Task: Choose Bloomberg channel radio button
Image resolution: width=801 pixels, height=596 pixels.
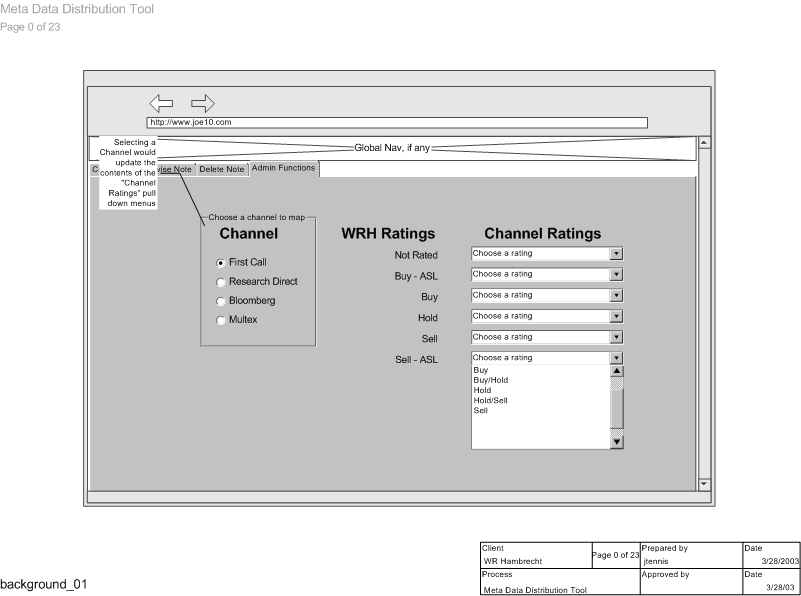Action: click(x=221, y=301)
